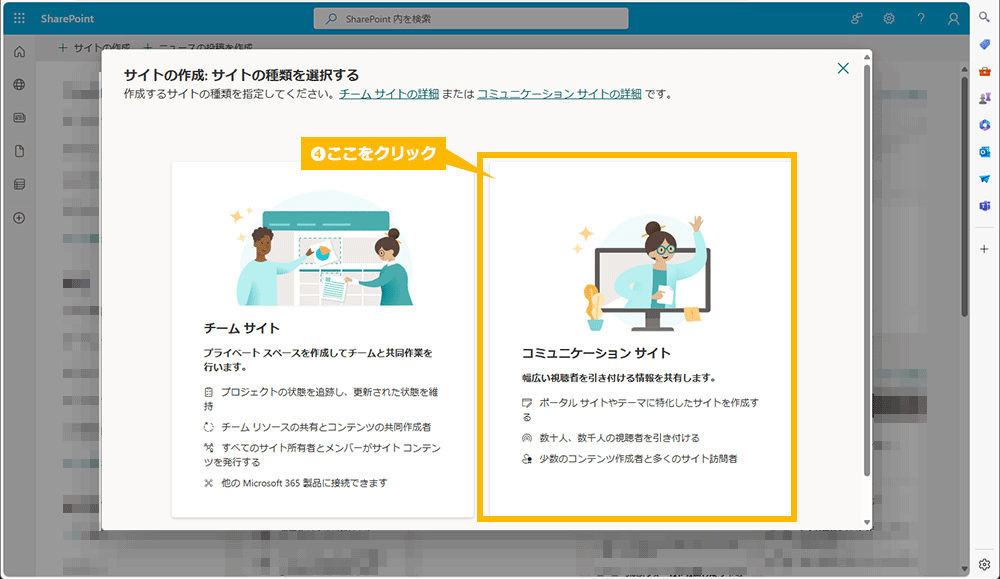Click the text 数十人、数千人の視聴者を引き付ける
The image size is (1000, 579).
[x=619, y=437]
